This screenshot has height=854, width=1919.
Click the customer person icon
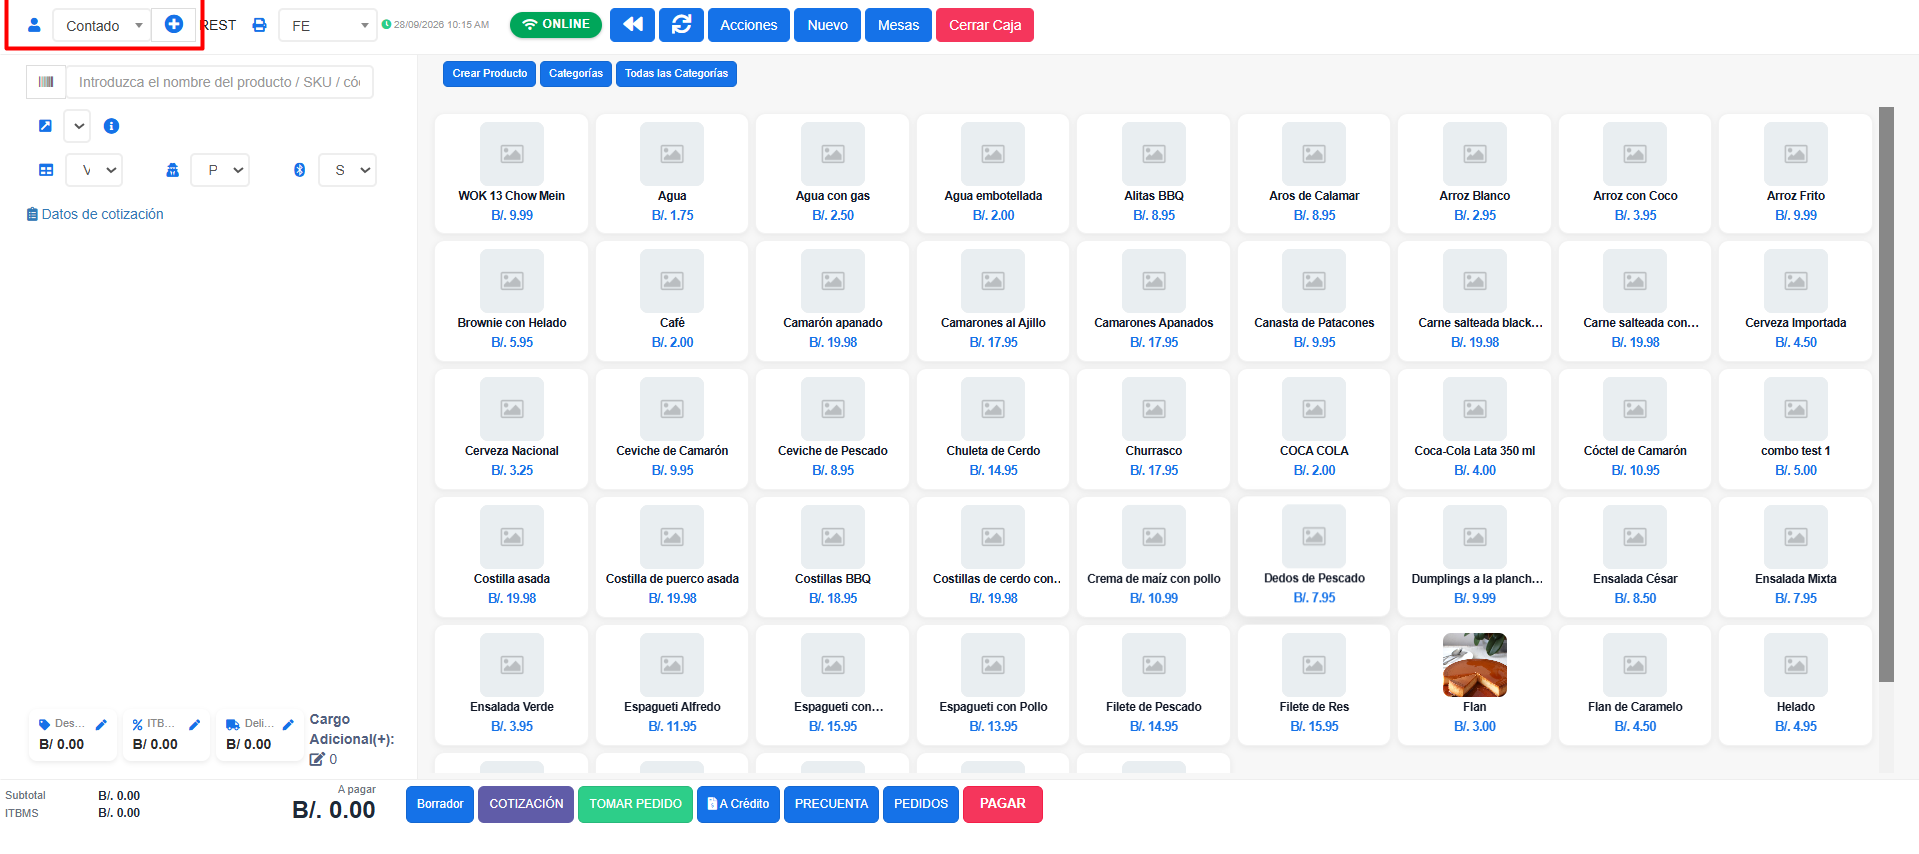(34, 25)
